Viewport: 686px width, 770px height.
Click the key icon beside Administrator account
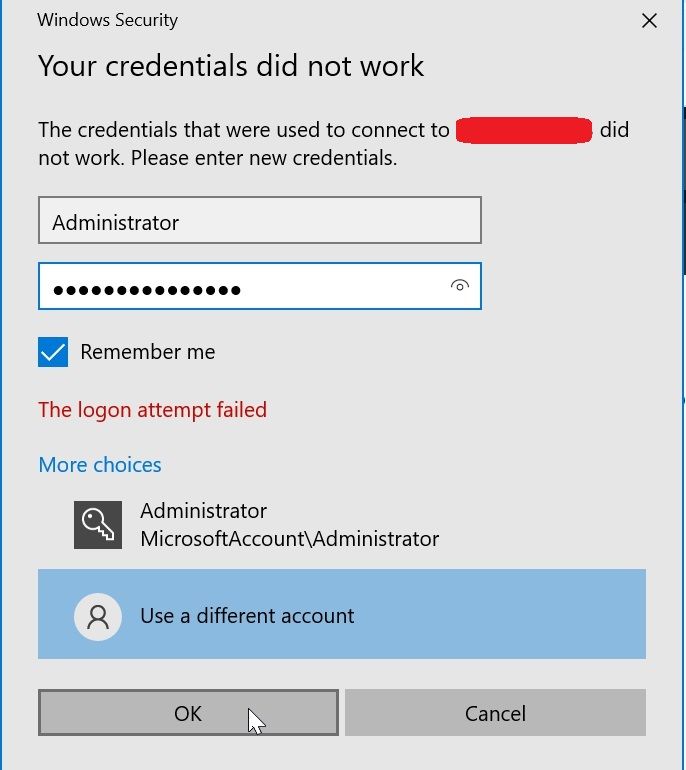[98, 525]
